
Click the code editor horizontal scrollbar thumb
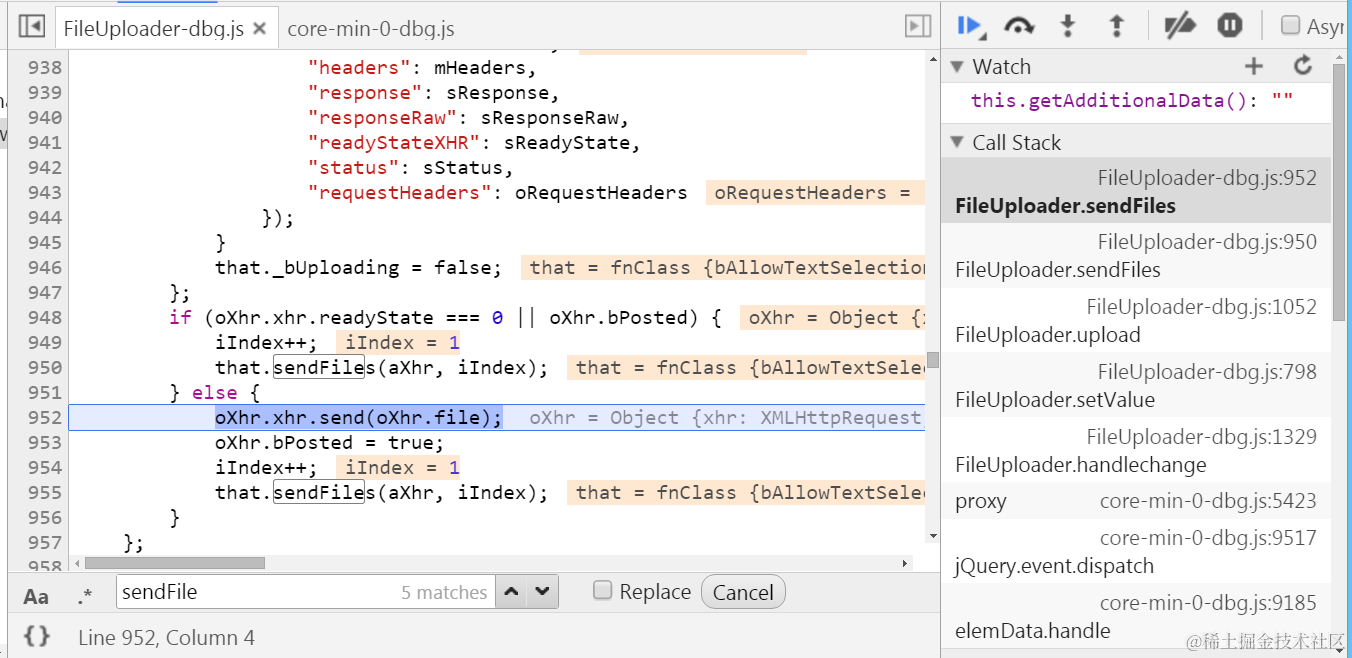[x=175, y=563]
